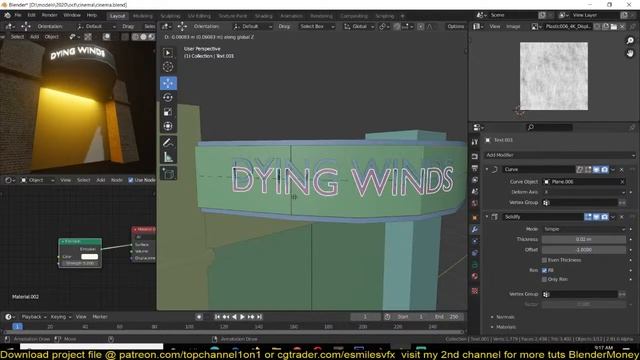Image resolution: width=640 pixels, height=360 pixels.
Task: Switch to the Layout workspace tab
Action: 118,16
